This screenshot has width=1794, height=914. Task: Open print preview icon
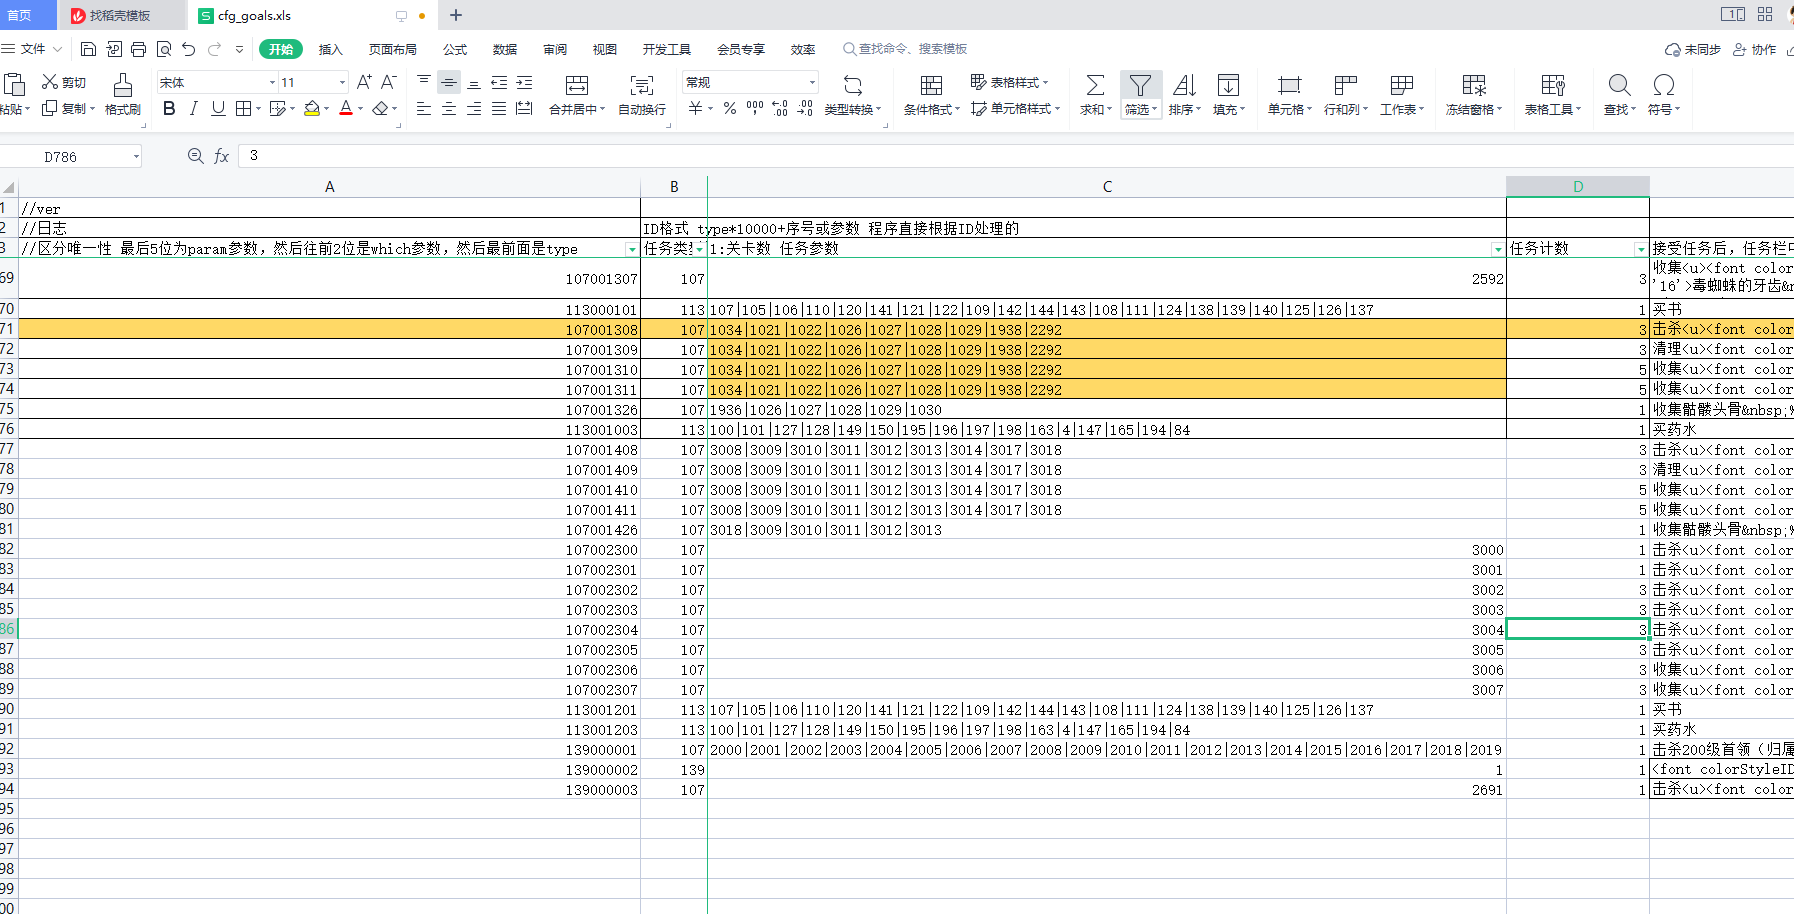click(x=163, y=49)
